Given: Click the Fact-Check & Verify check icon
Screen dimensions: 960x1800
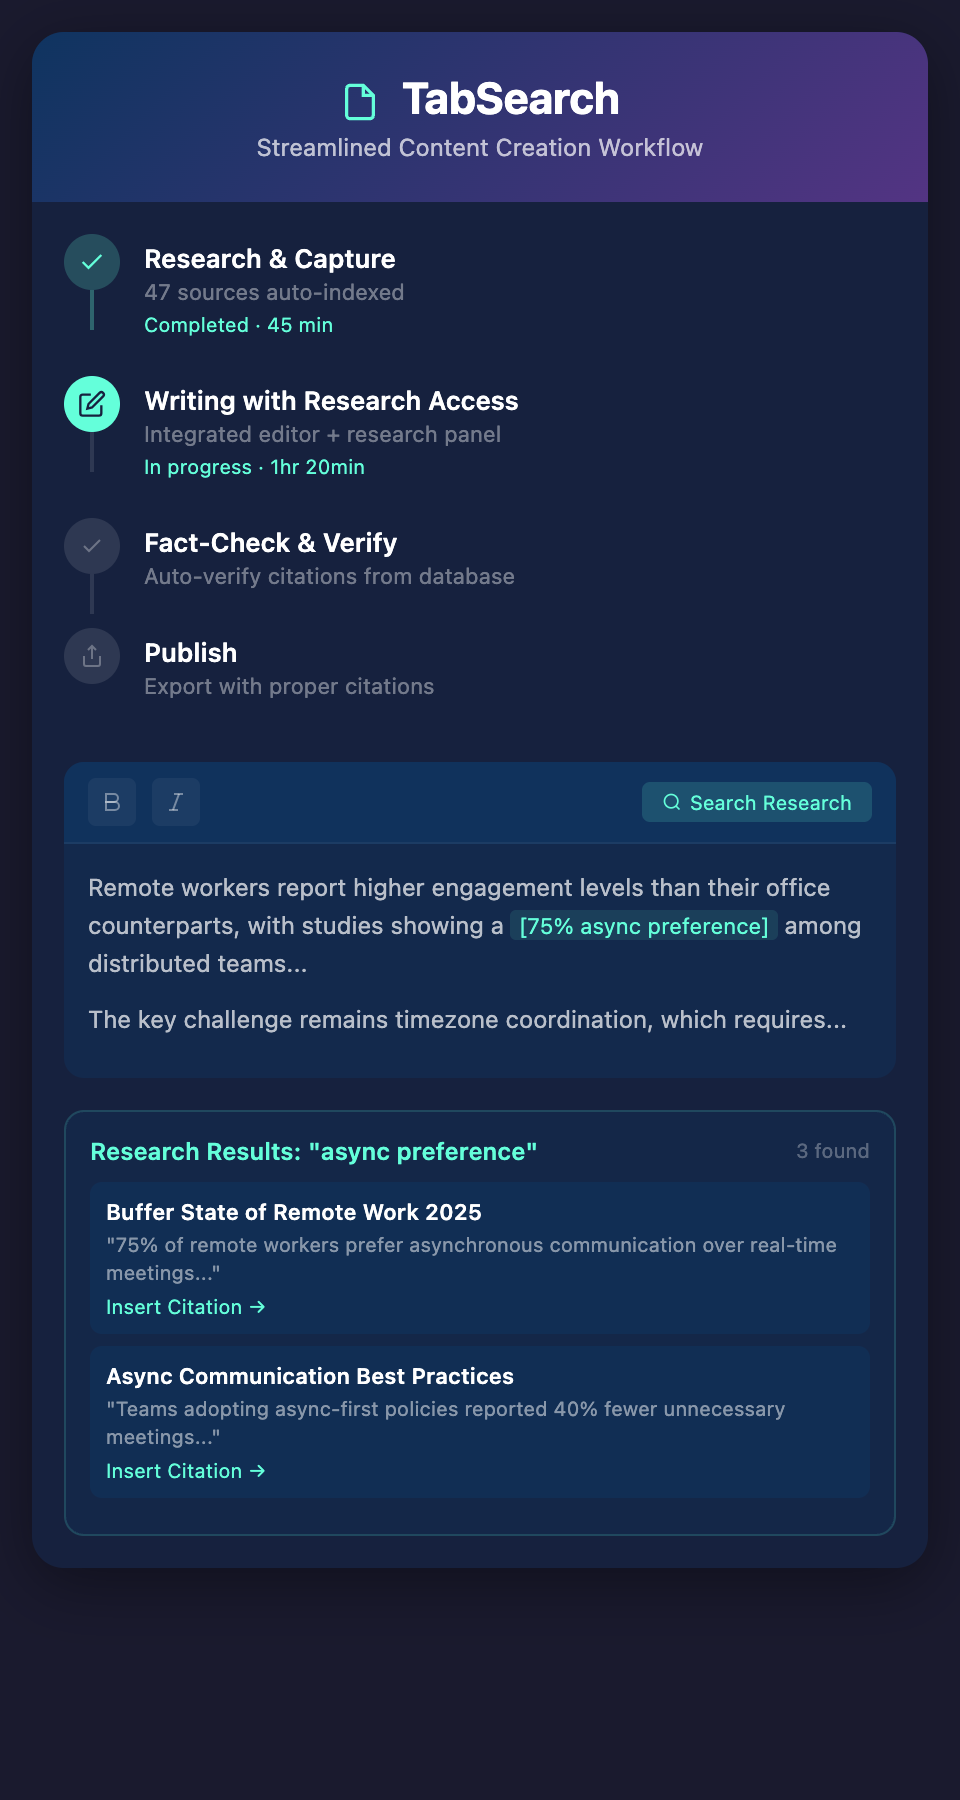Looking at the screenshot, I should 92,546.
